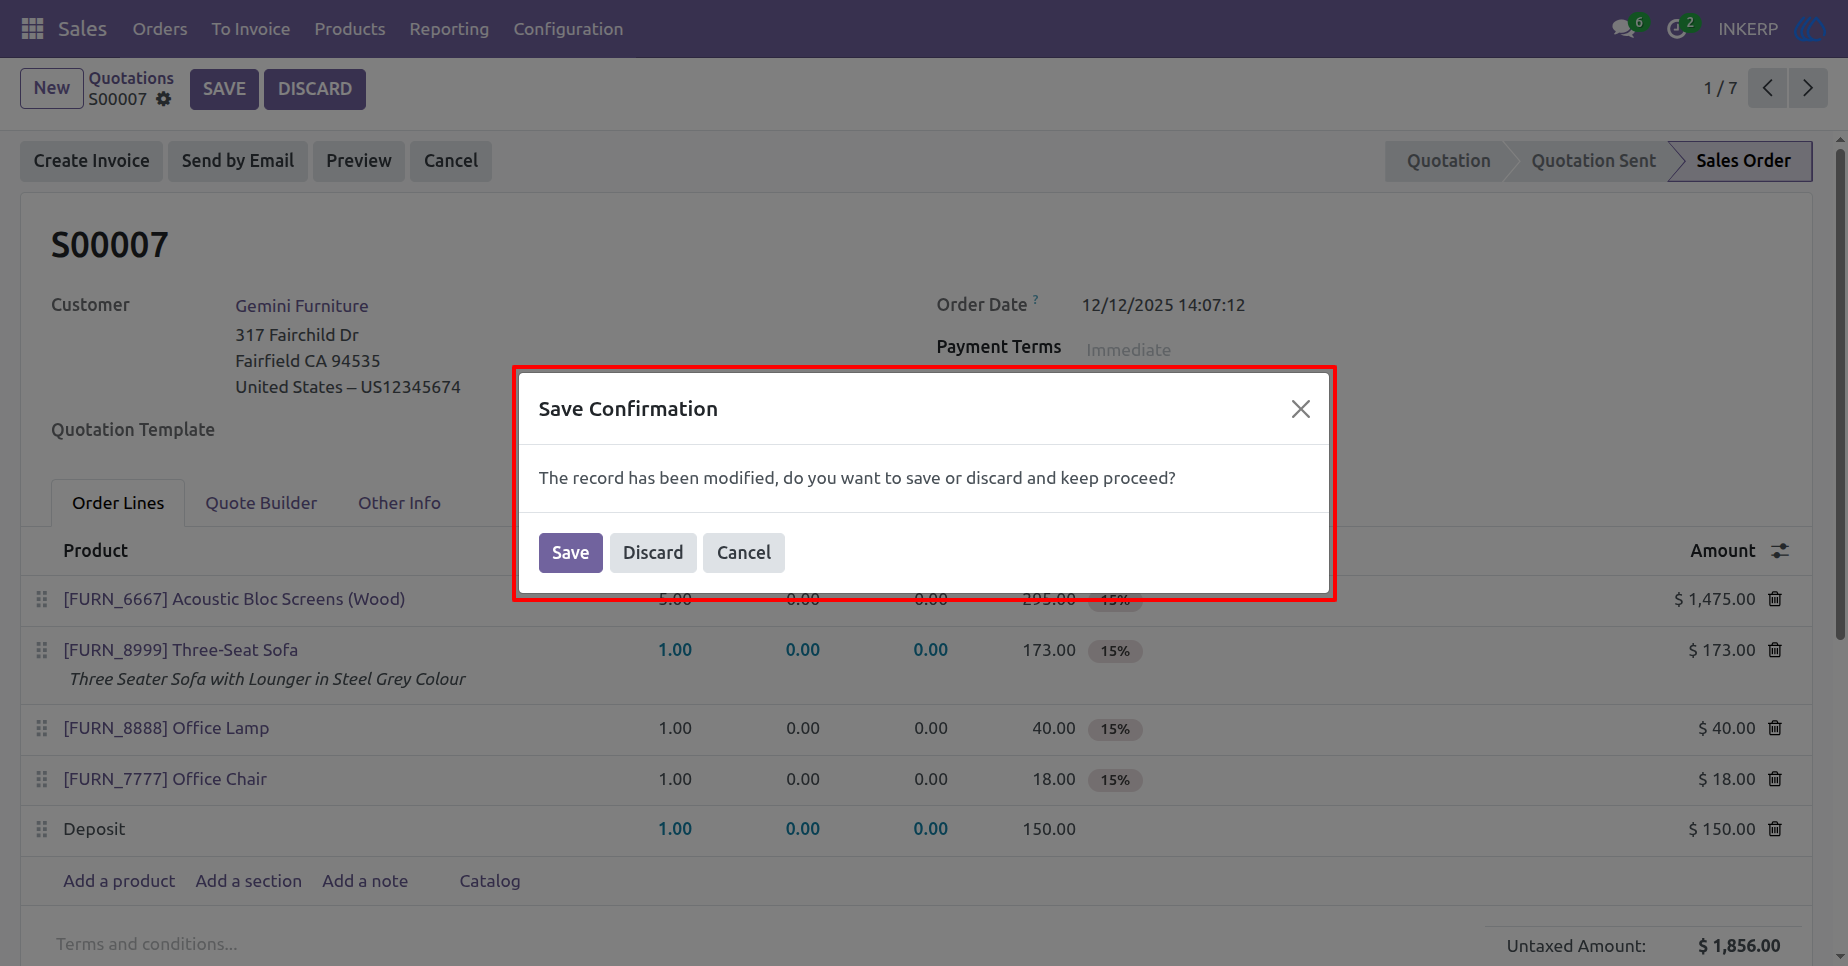Click the user avatar icon

coord(1810,29)
